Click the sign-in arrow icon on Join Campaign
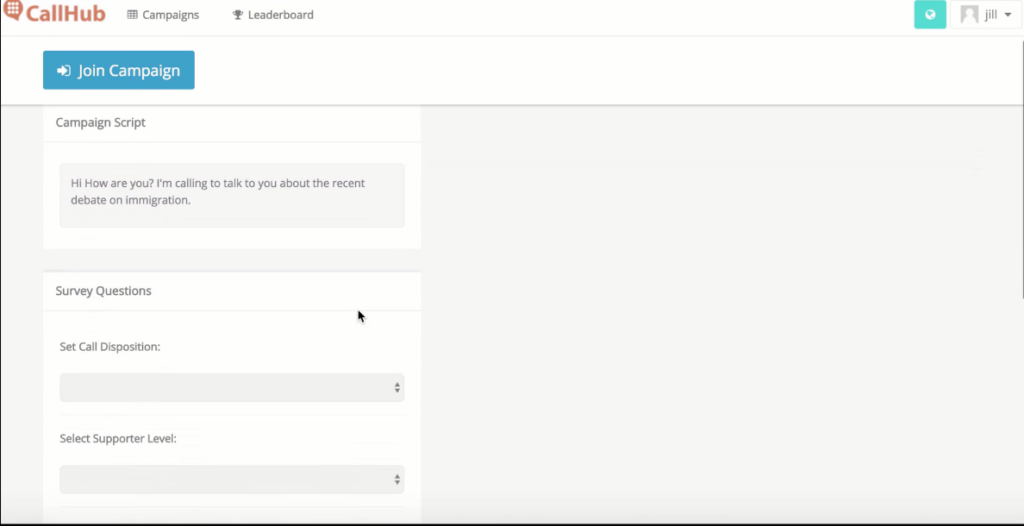The image size is (1024, 526). click(63, 71)
